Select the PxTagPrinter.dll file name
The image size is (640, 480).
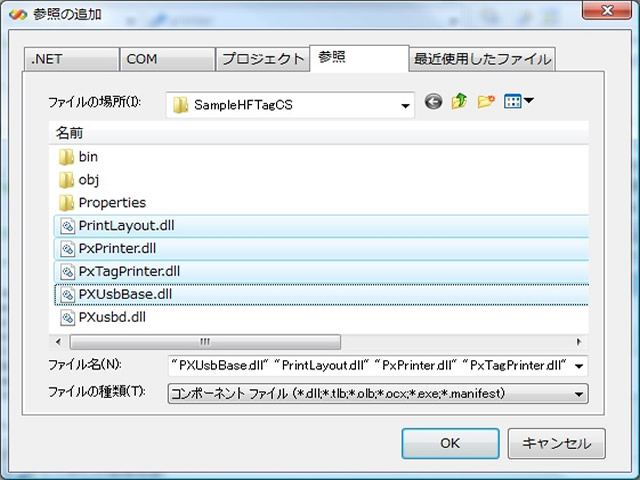pyautogui.click(x=129, y=271)
